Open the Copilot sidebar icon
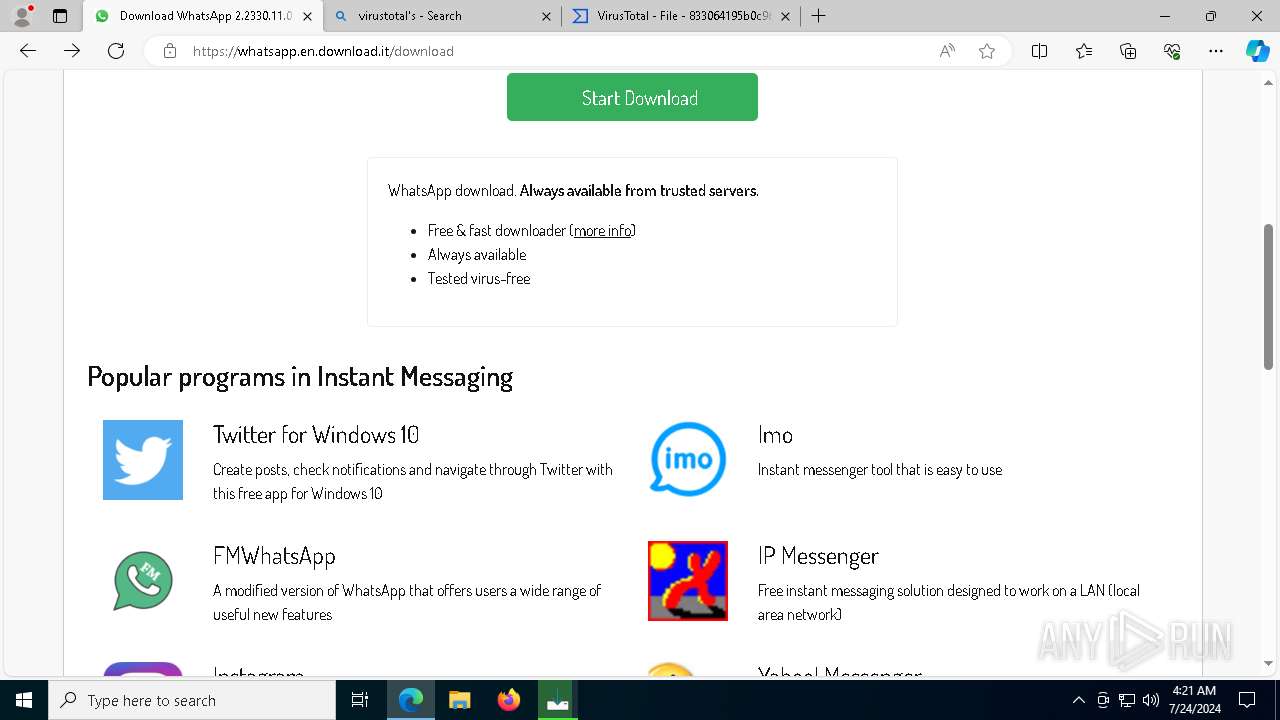Screen dimensions: 1280x720 pos(1258,51)
